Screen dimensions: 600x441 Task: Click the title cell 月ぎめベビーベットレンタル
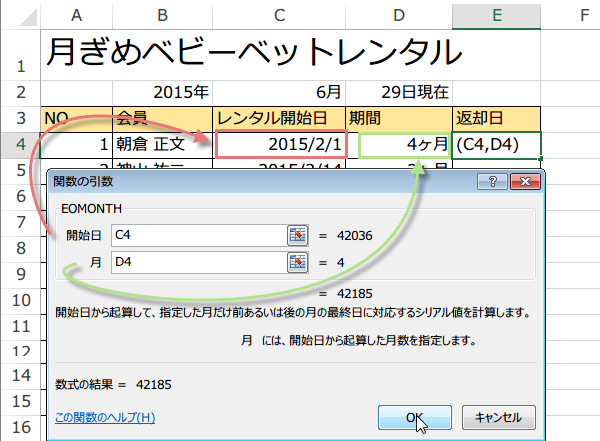click(254, 52)
